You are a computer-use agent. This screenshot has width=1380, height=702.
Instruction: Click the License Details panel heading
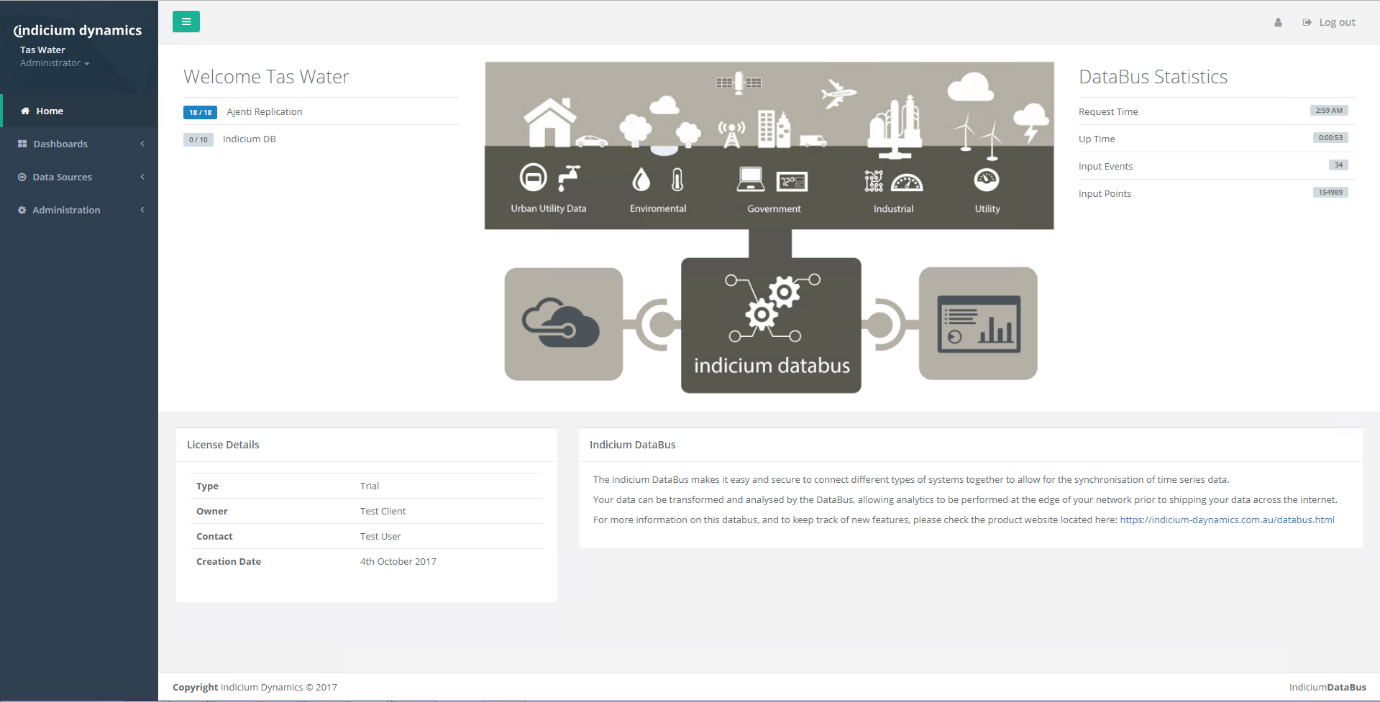223,445
